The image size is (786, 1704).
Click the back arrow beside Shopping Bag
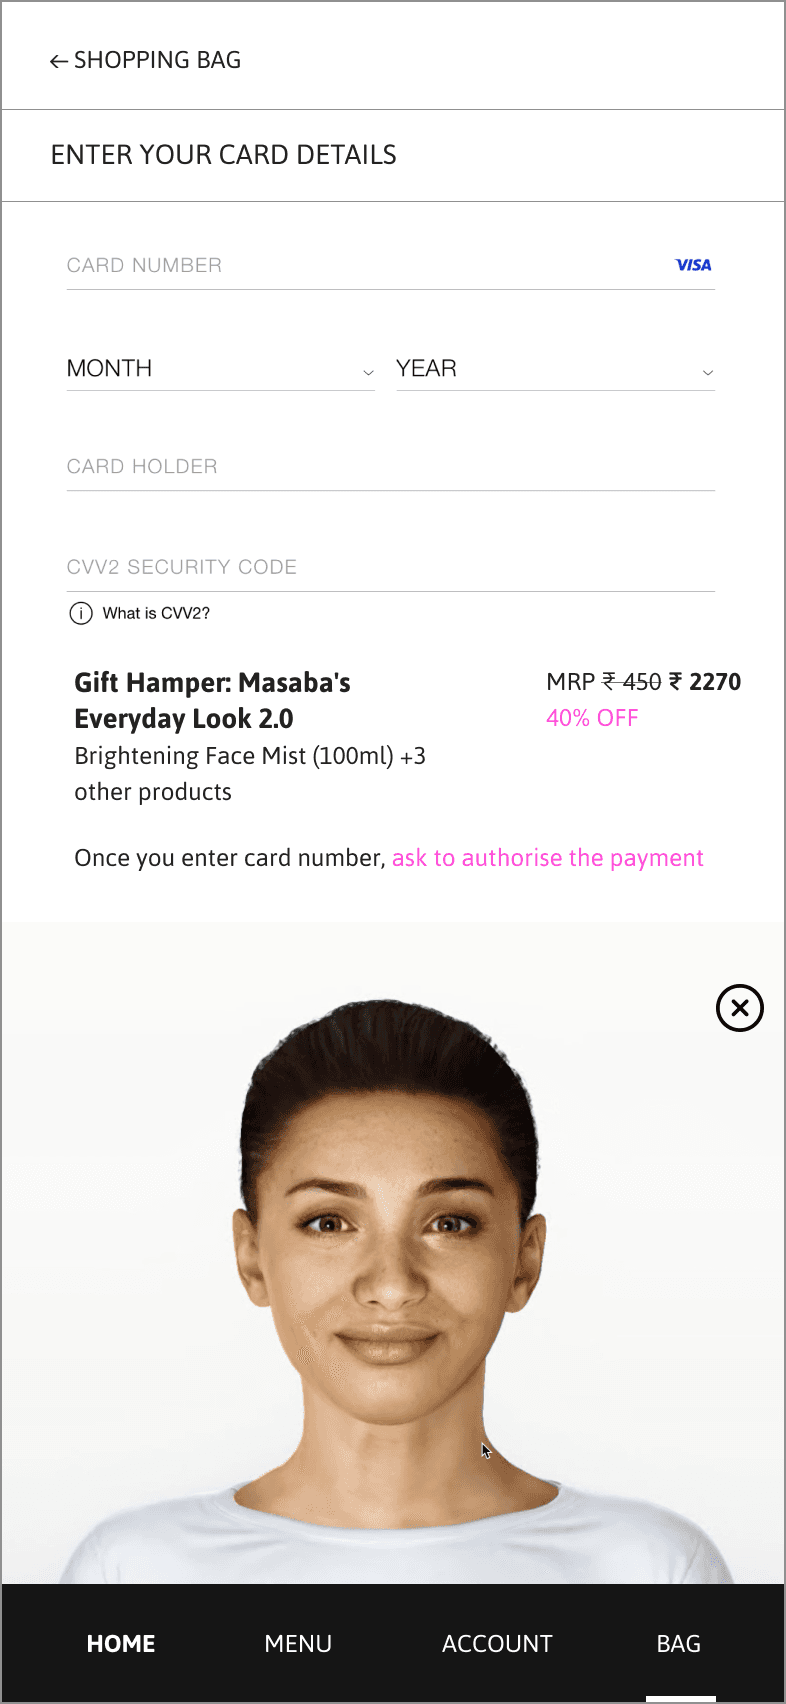coord(59,61)
